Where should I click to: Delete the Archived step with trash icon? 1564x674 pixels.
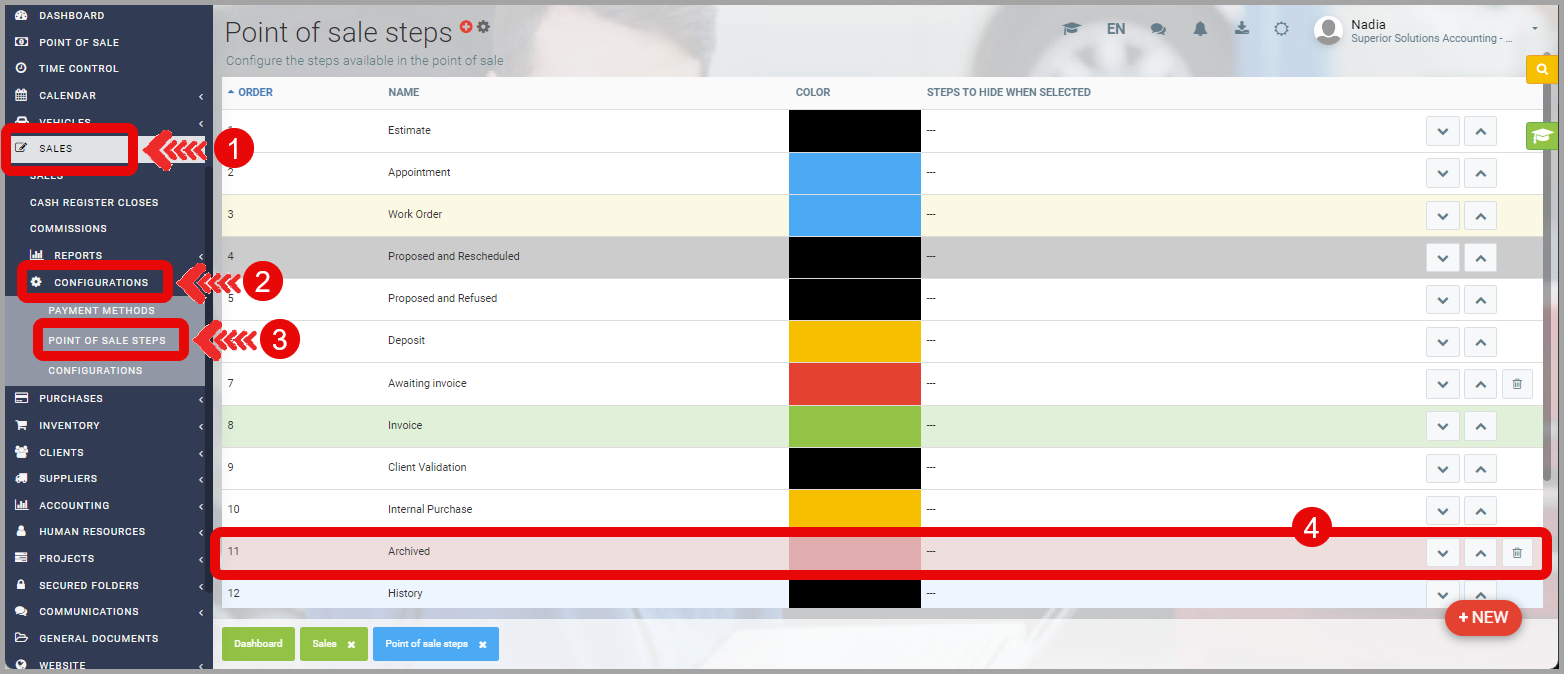(1517, 552)
